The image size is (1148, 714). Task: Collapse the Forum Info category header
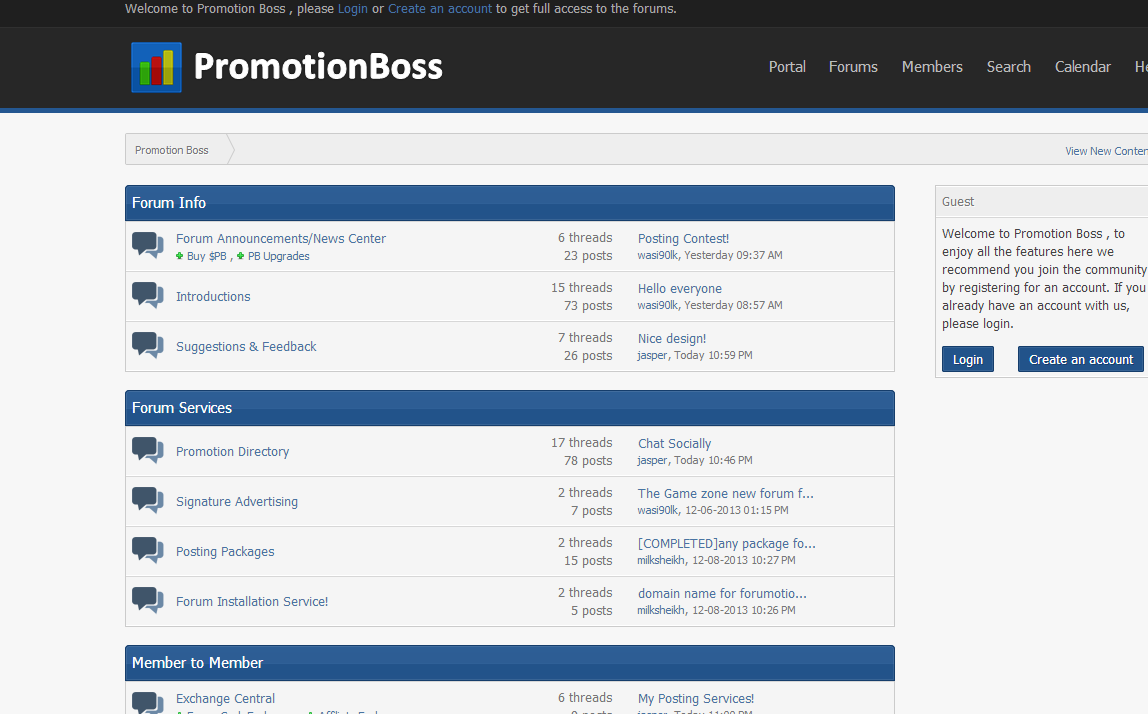pos(509,203)
